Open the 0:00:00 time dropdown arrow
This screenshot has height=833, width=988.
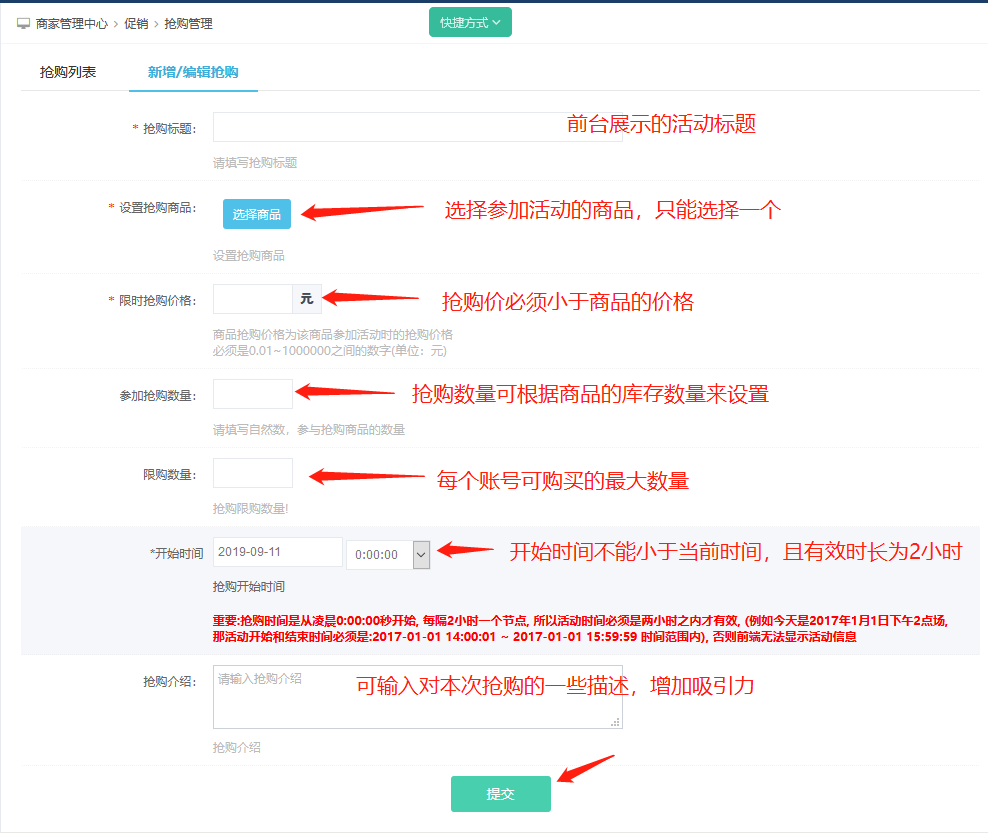click(x=421, y=554)
